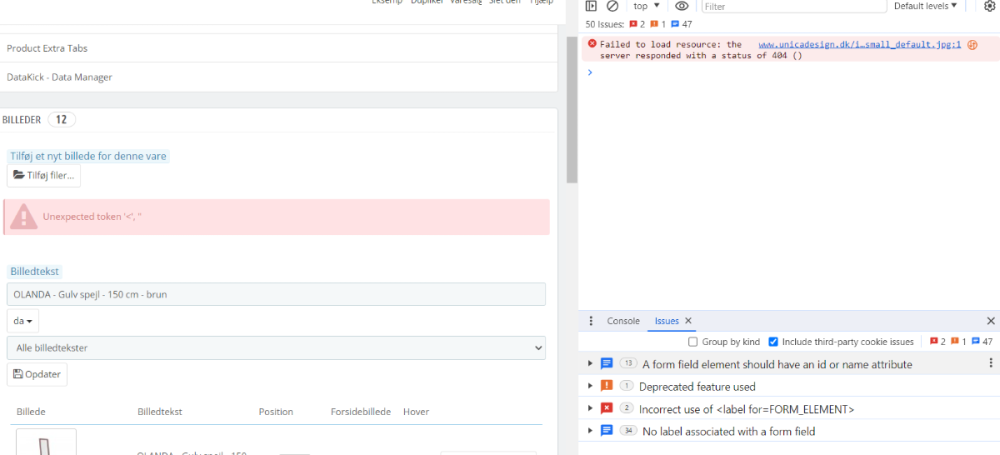Open the DataKick - Data Manager tab
The width and height of the screenshot is (1000, 455).
pos(60,77)
